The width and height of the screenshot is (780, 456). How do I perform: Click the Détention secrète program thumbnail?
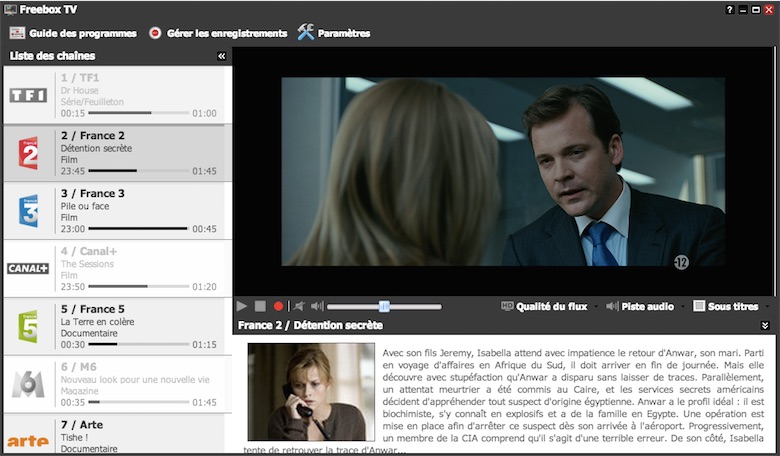coord(311,392)
